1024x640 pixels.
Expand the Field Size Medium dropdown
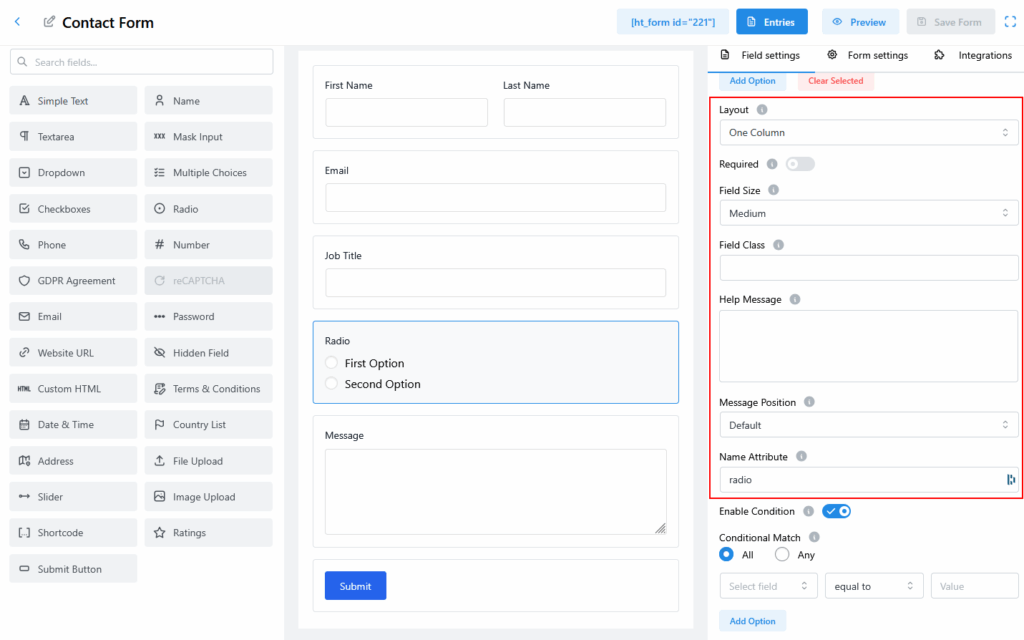point(868,213)
